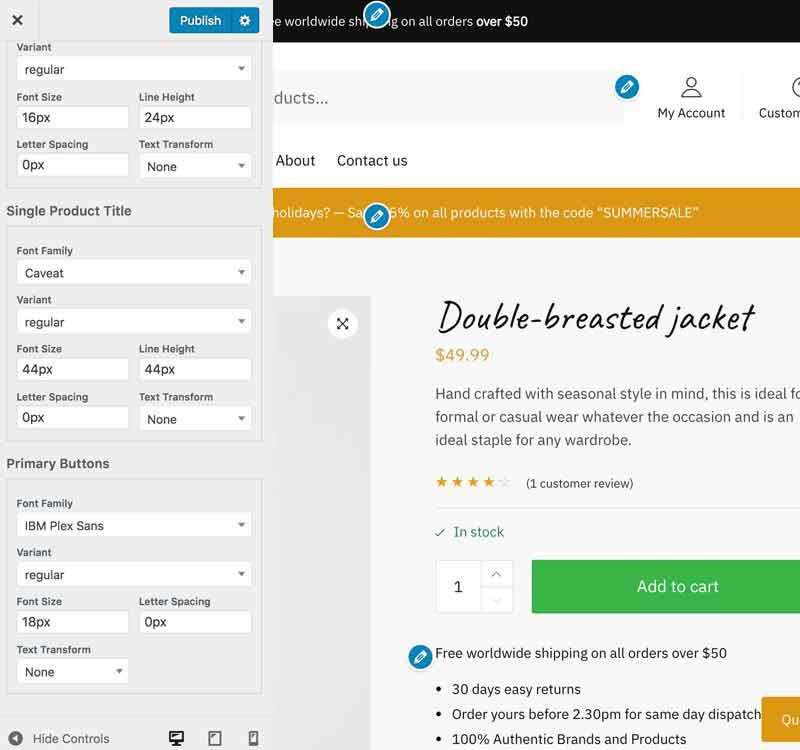Click orange button in bottom right corner
Viewport: 800px width, 750px height.
[x=781, y=719]
